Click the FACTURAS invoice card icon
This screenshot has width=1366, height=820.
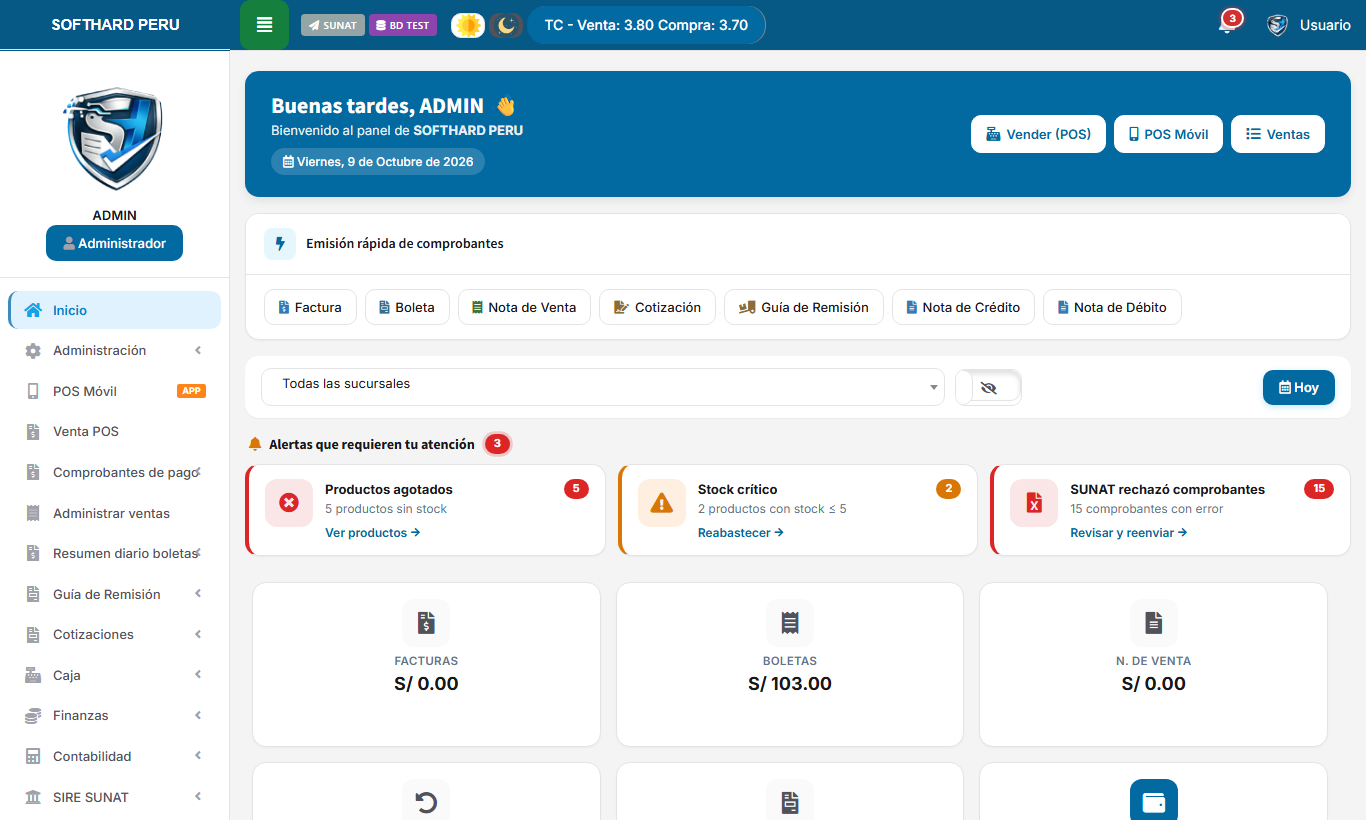pyautogui.click(x=426, y=623)
